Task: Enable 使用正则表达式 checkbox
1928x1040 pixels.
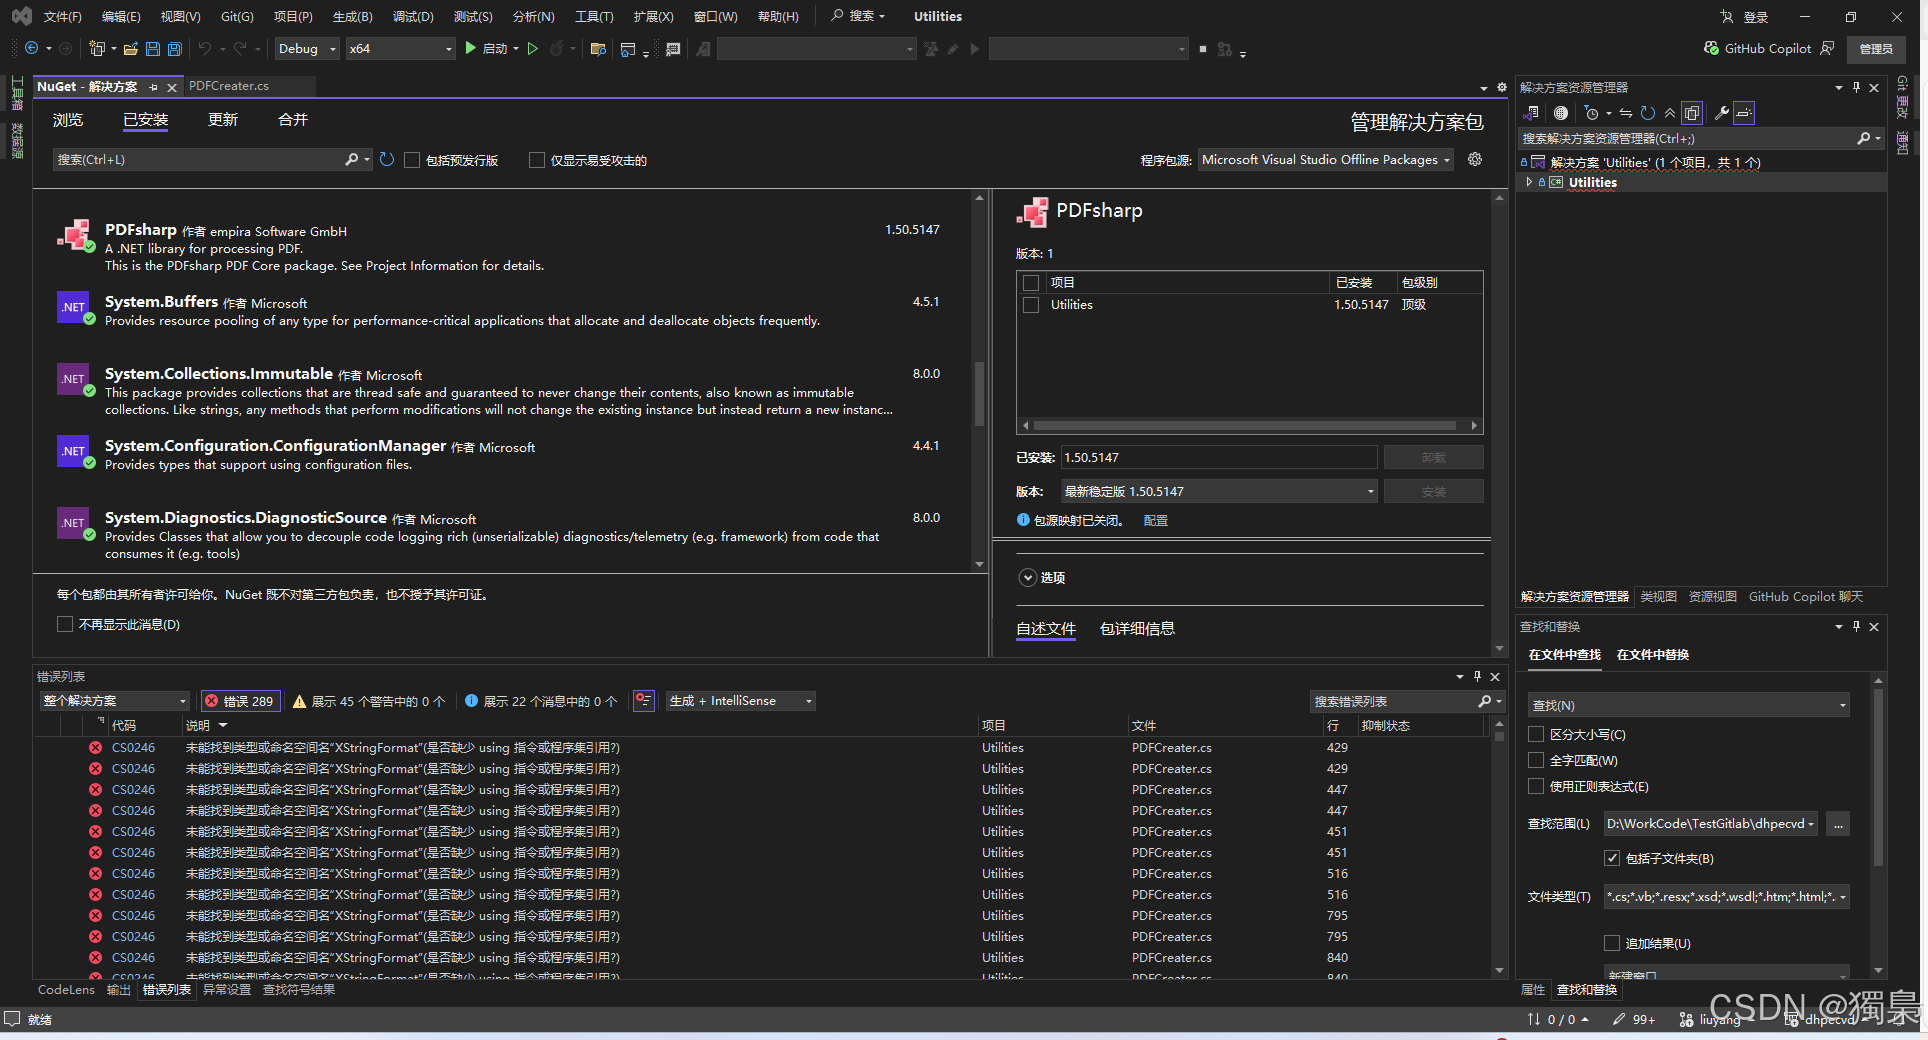Action: (1536, 786)
